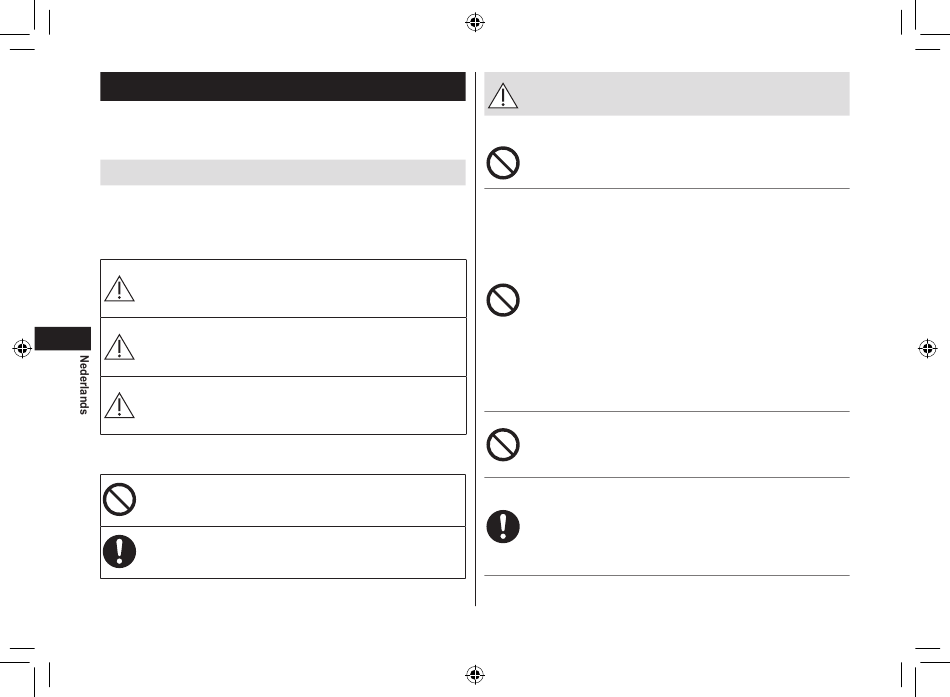Screen dimensions: 950x697
Task: Click registration crosshair mark above the page
Action: [x=475, y=22]
